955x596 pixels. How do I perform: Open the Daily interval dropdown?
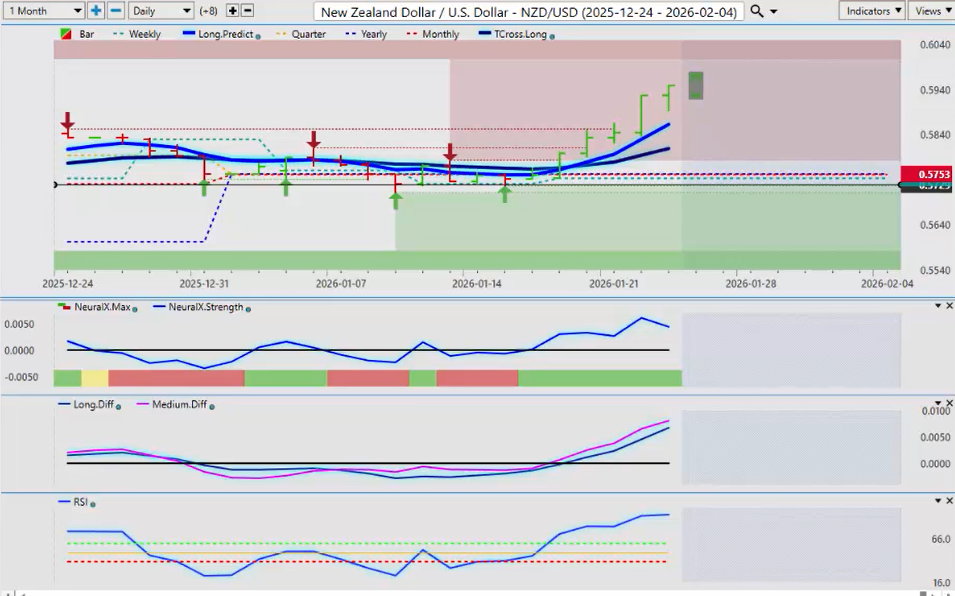tap(160, 10)
